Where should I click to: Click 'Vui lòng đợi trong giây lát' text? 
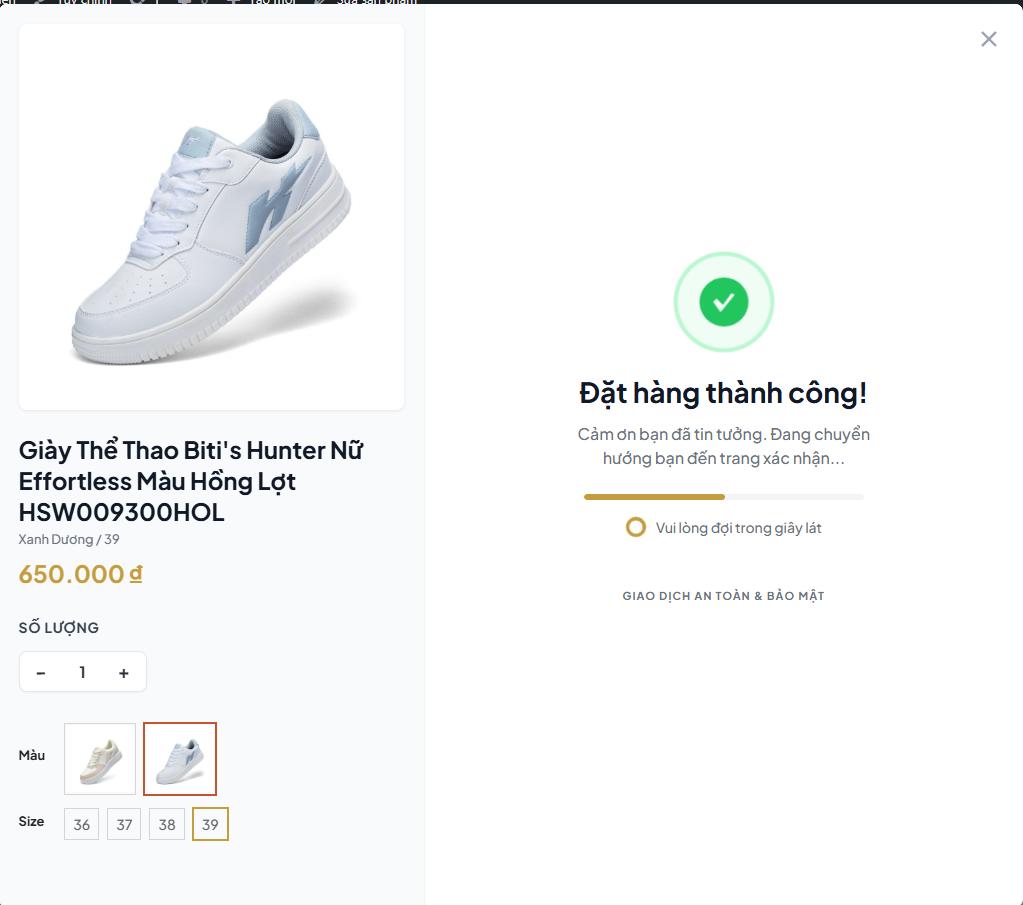pos(738,528)
